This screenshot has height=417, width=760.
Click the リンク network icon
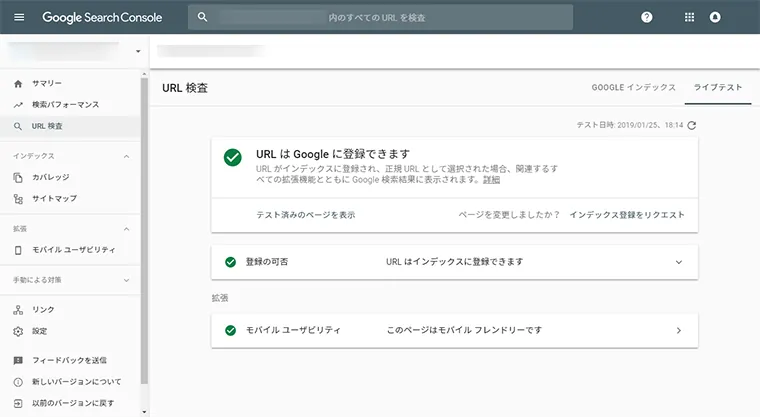(18, 310)
